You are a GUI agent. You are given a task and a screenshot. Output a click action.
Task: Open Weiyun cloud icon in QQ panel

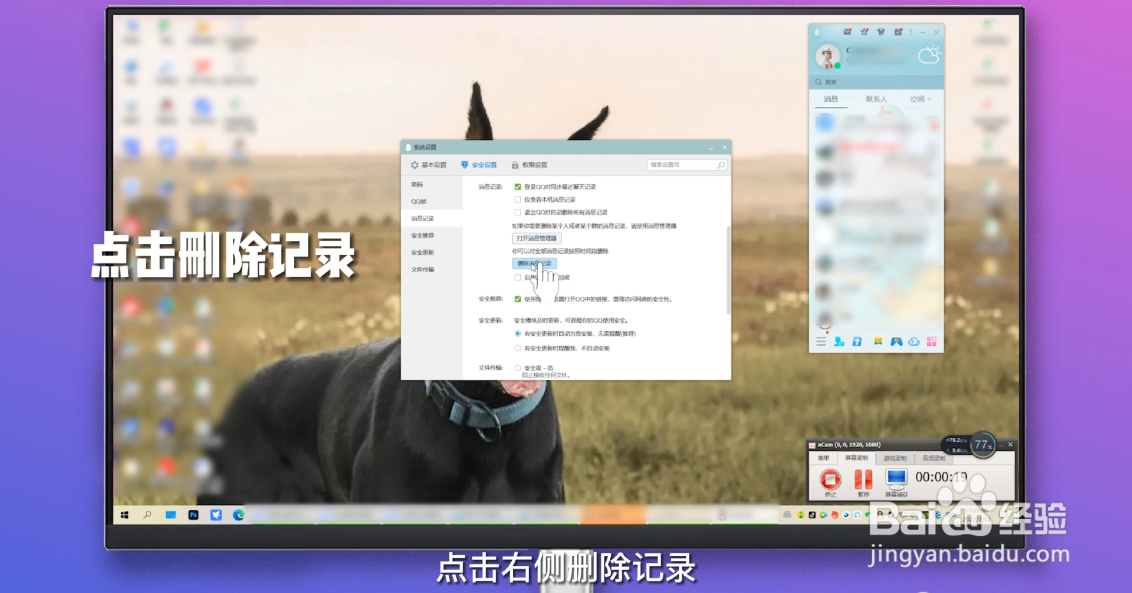913,342
